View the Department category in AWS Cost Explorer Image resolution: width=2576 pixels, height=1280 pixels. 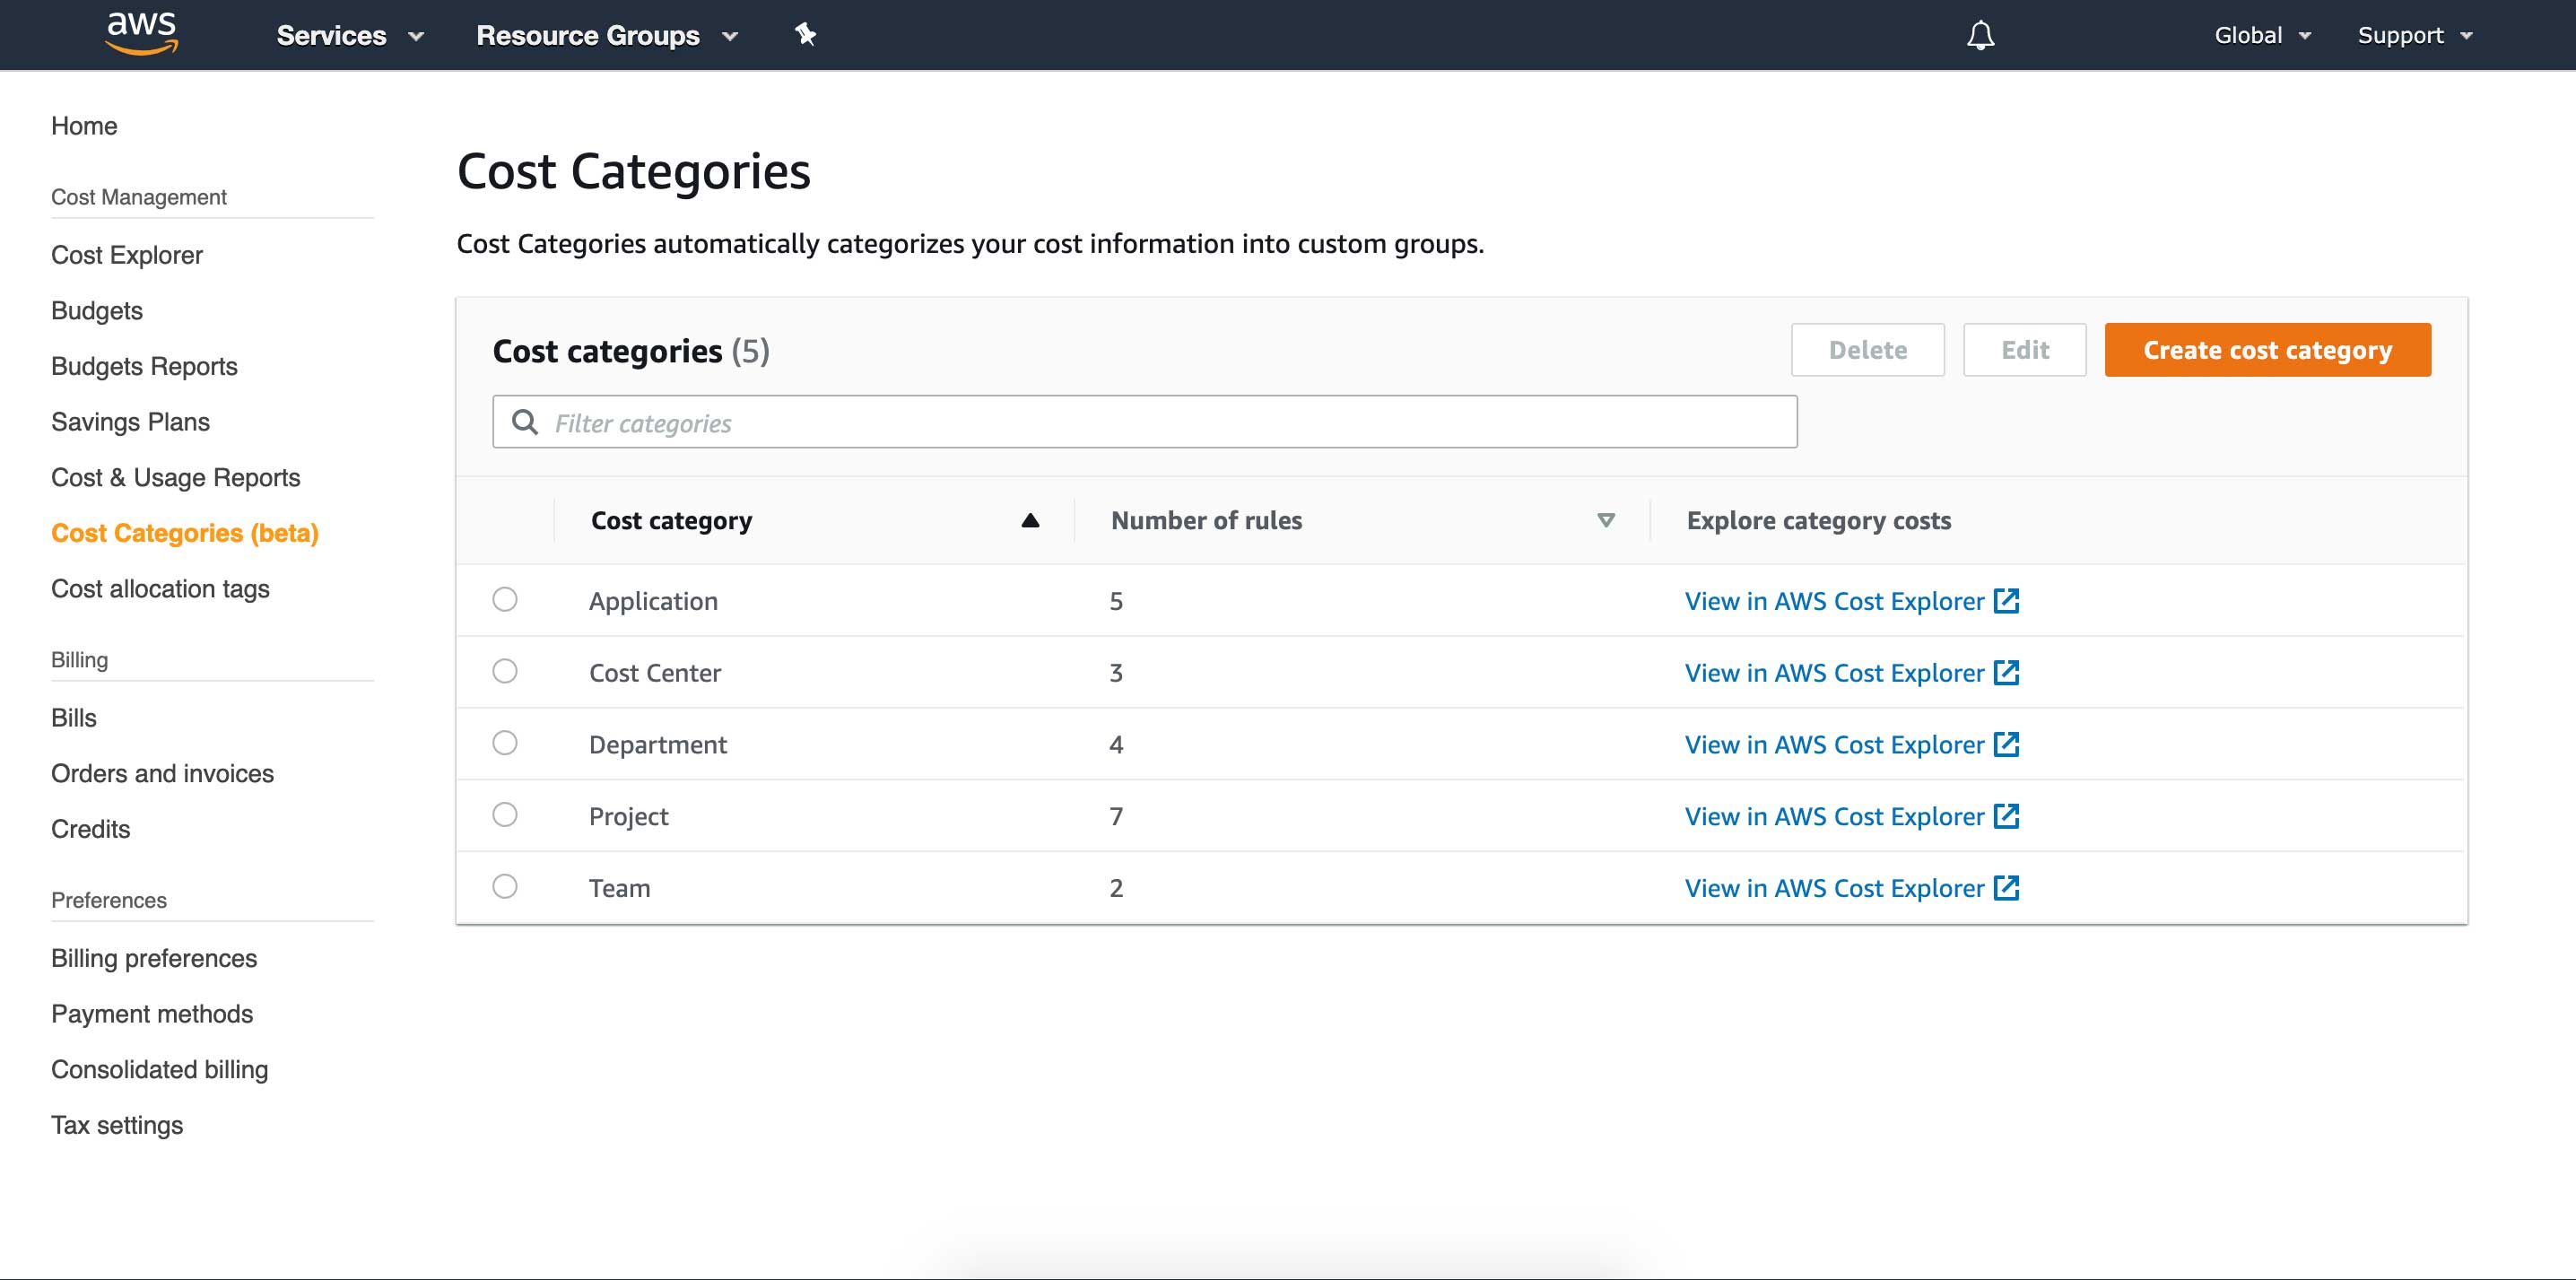coord(1833,744)
